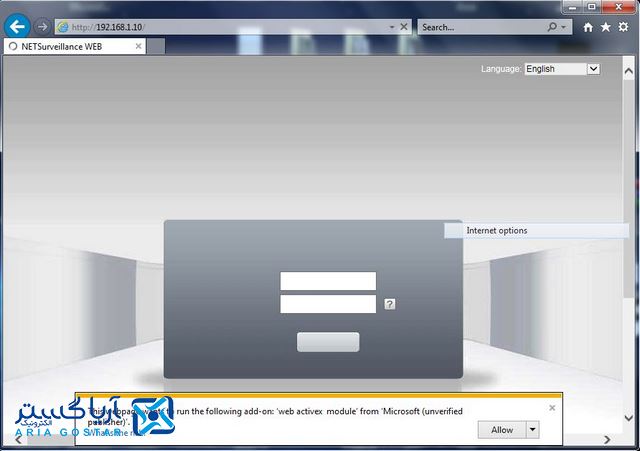Screen dimensions: 640x451
Task: Open the browser Home icon
Action: [588, 27]
